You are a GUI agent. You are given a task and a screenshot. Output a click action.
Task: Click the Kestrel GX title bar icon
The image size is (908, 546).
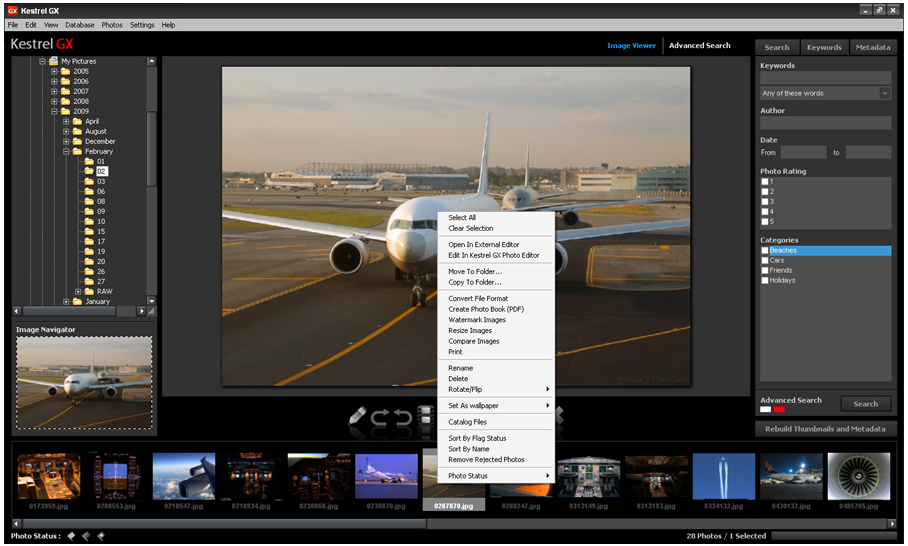12,10
